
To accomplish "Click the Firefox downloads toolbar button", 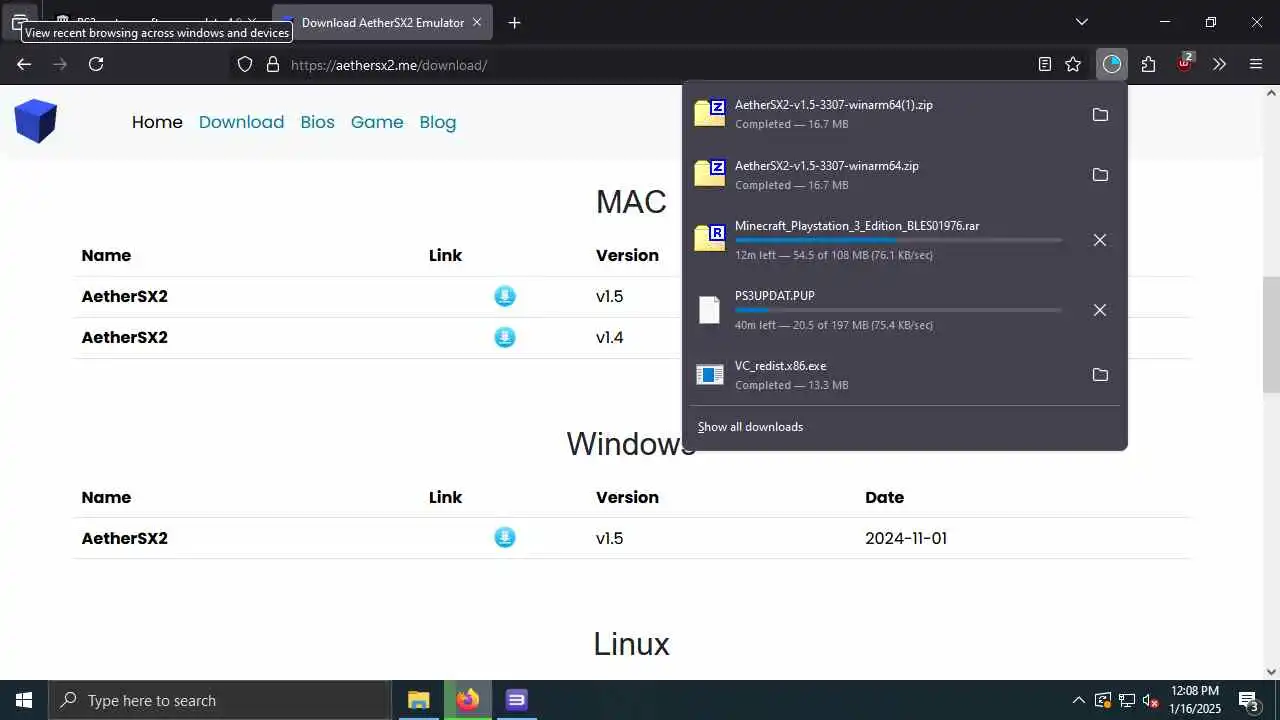I will point(1112,64).
